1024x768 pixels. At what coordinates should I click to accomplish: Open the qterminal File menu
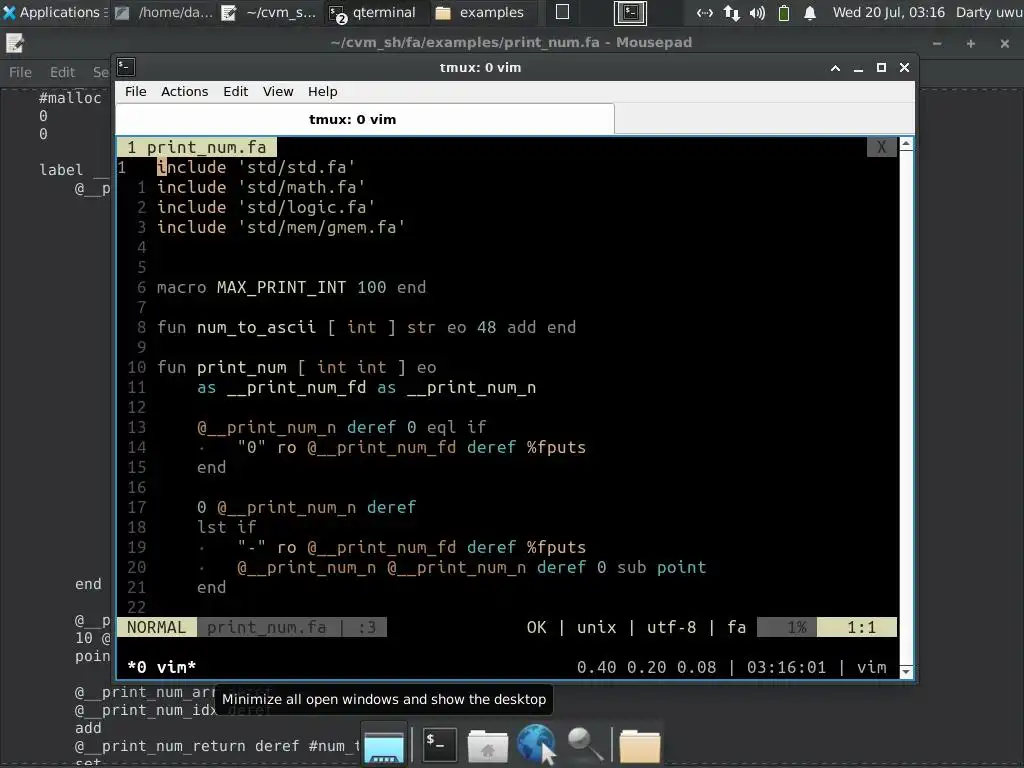[136, 91]
